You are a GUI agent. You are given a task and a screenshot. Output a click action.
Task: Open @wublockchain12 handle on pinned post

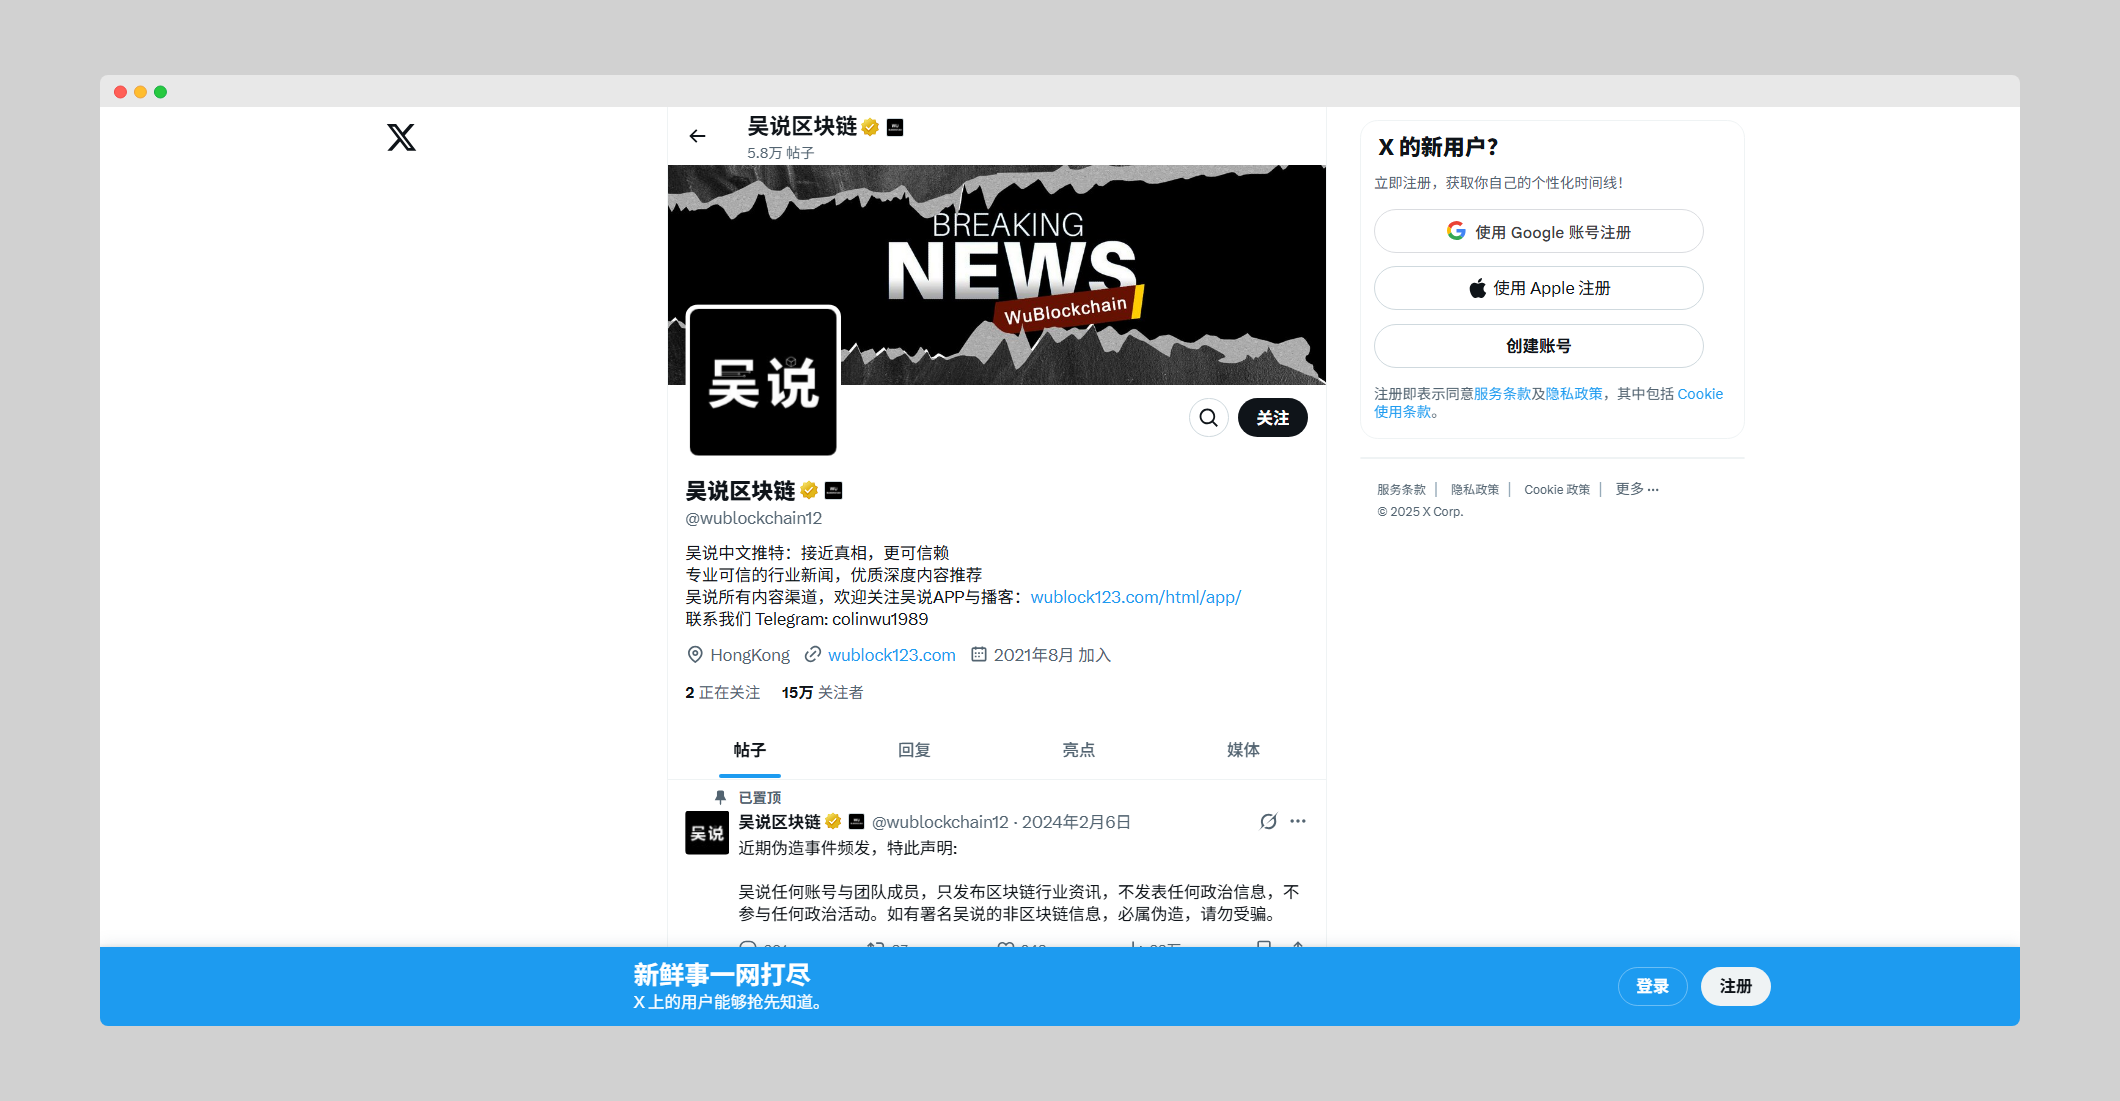tap(940, 822)
